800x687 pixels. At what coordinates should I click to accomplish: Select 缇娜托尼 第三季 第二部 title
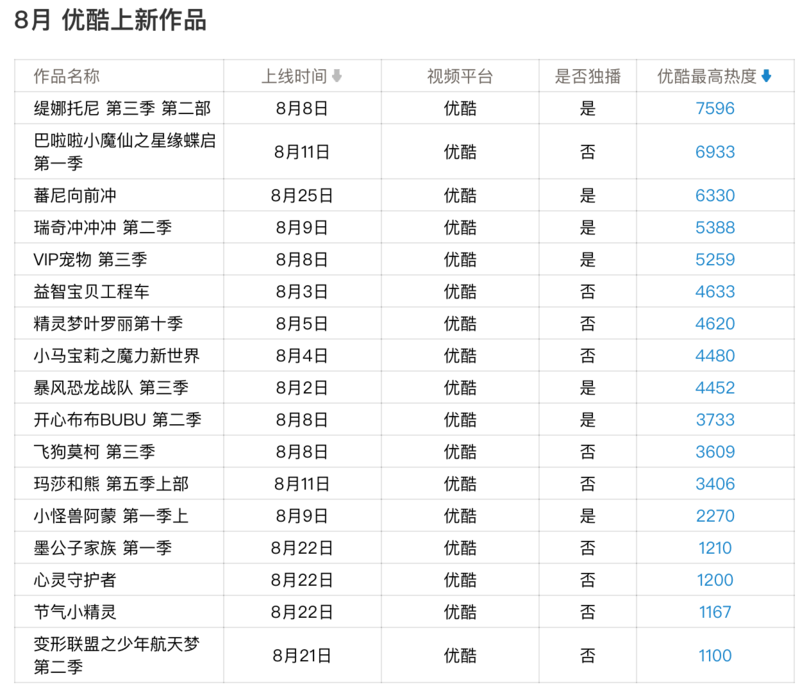click(122, 108)
